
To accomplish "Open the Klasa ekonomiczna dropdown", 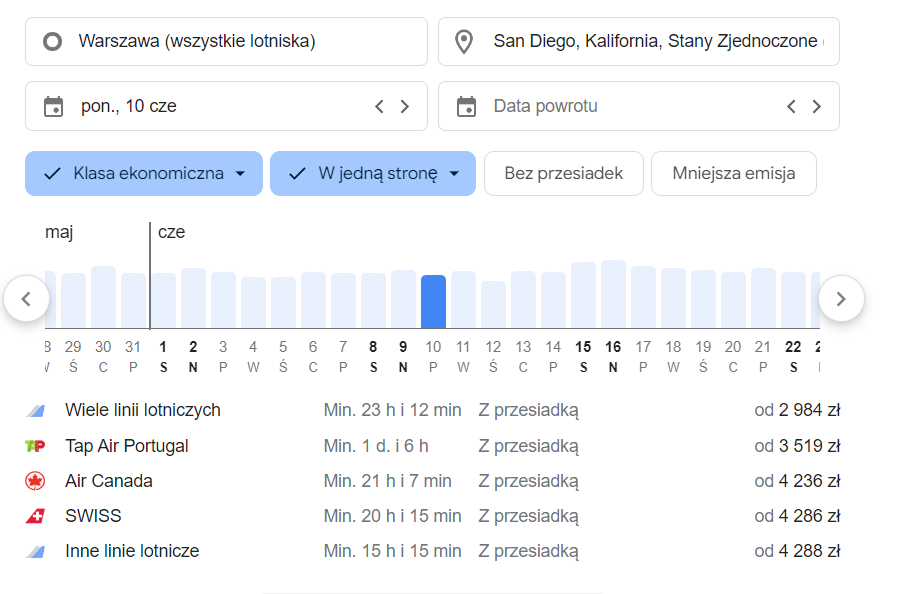I will pyautogui.click(x=144, y=173).
